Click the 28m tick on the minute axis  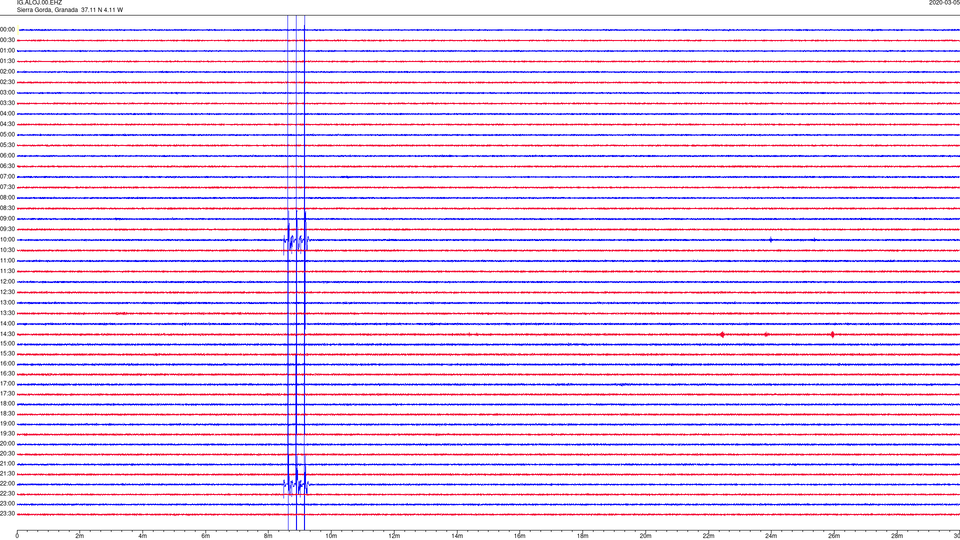897,536
